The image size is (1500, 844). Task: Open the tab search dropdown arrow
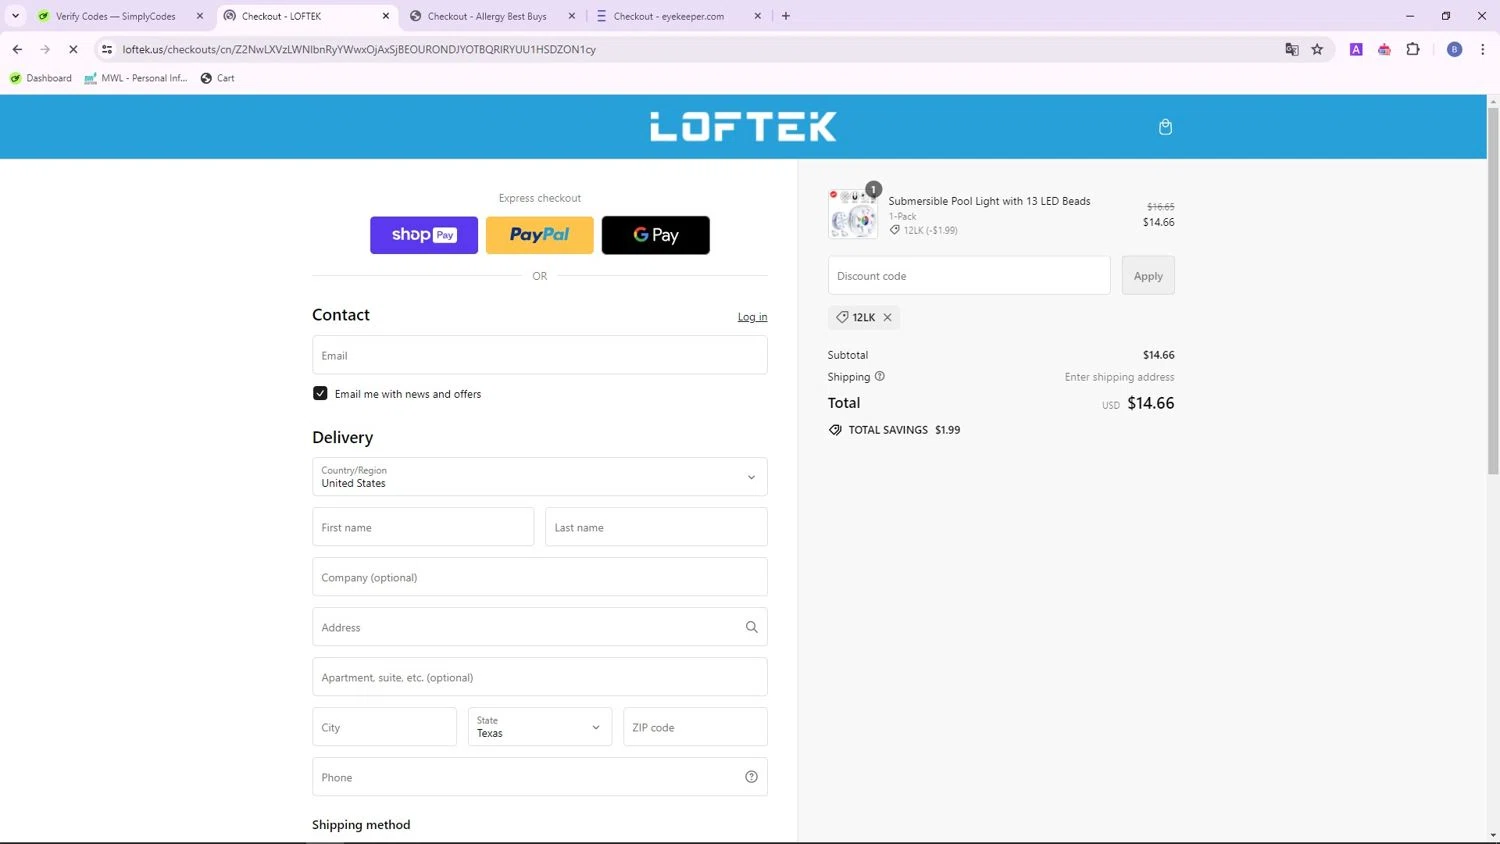pyautogui.click(x=15, y=16)
